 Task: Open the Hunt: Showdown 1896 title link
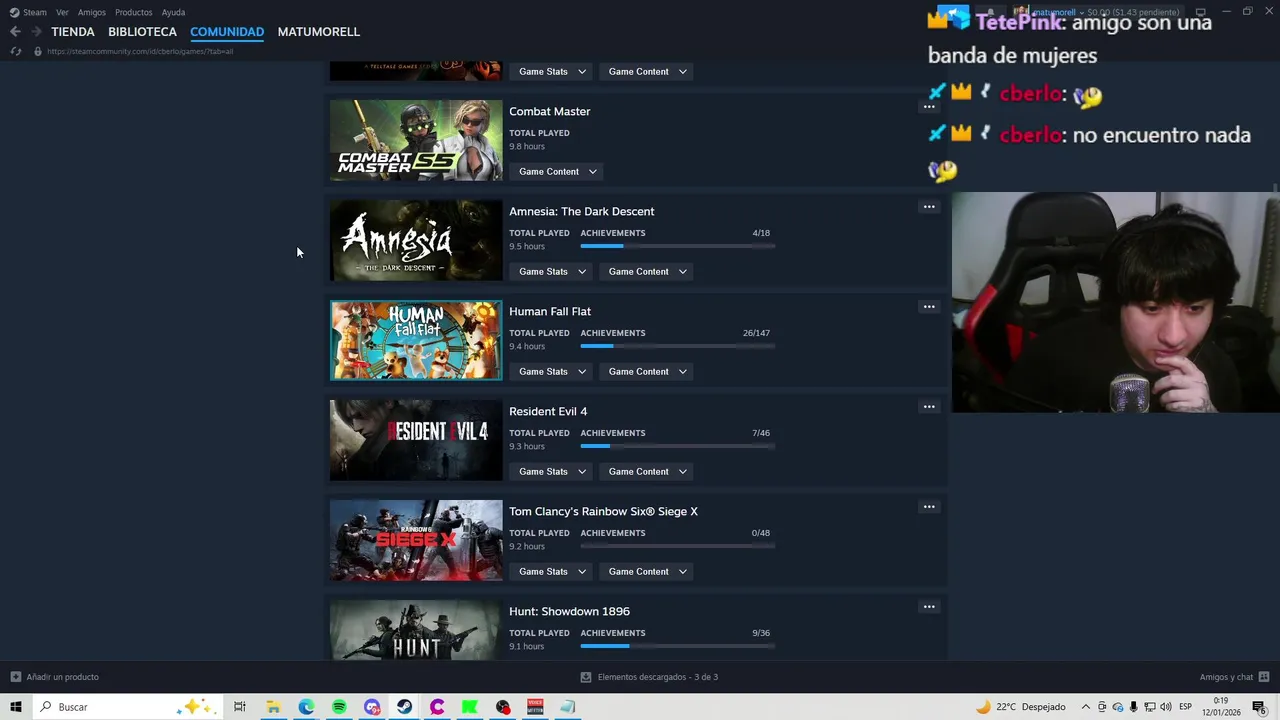click(x=569, y=611)
